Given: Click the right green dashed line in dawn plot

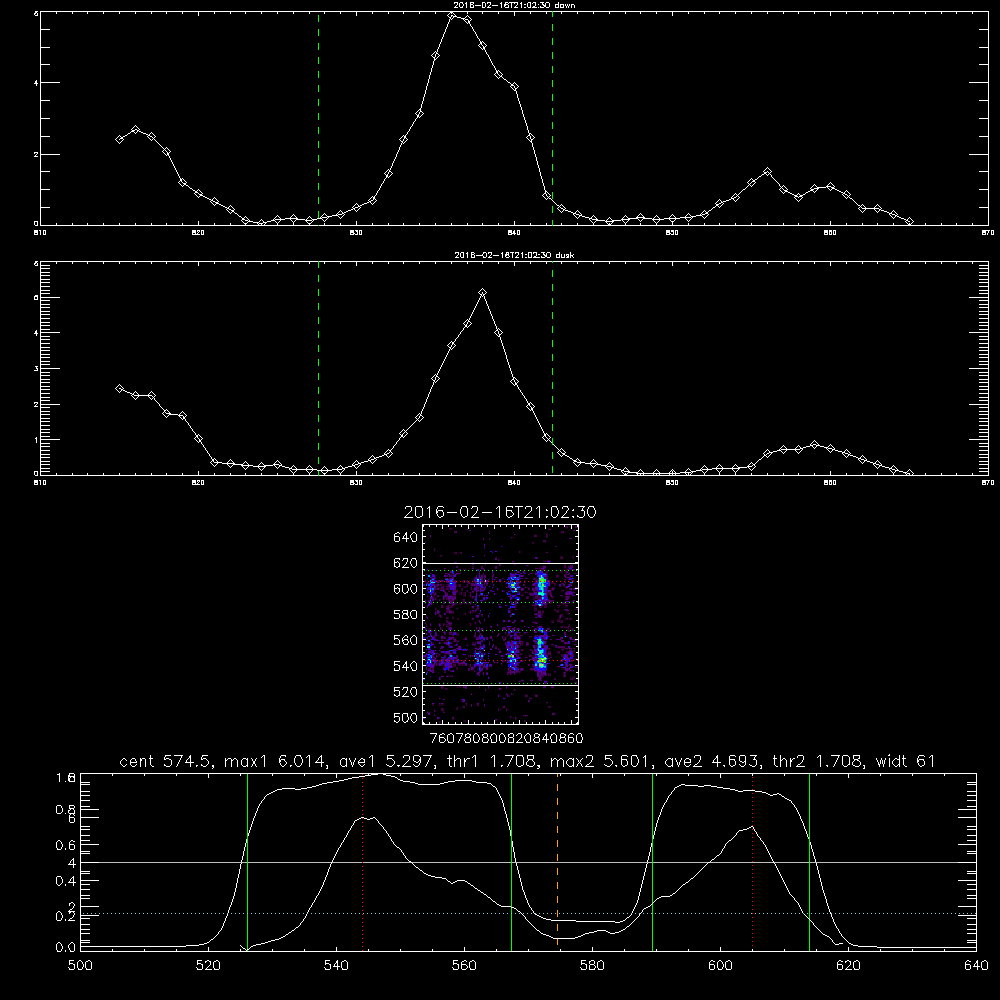Looking at the screenshot, I should click(552, 118).
